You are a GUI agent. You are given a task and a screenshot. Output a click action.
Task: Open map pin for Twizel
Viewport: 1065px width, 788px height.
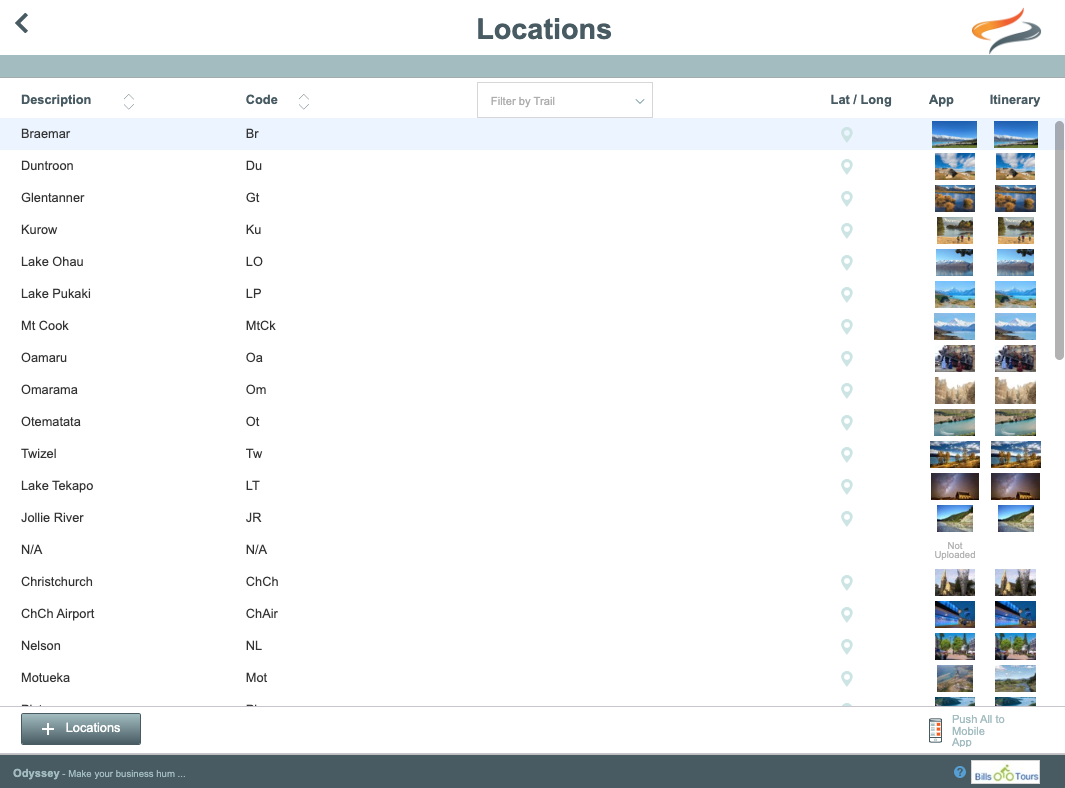(846, 454)
